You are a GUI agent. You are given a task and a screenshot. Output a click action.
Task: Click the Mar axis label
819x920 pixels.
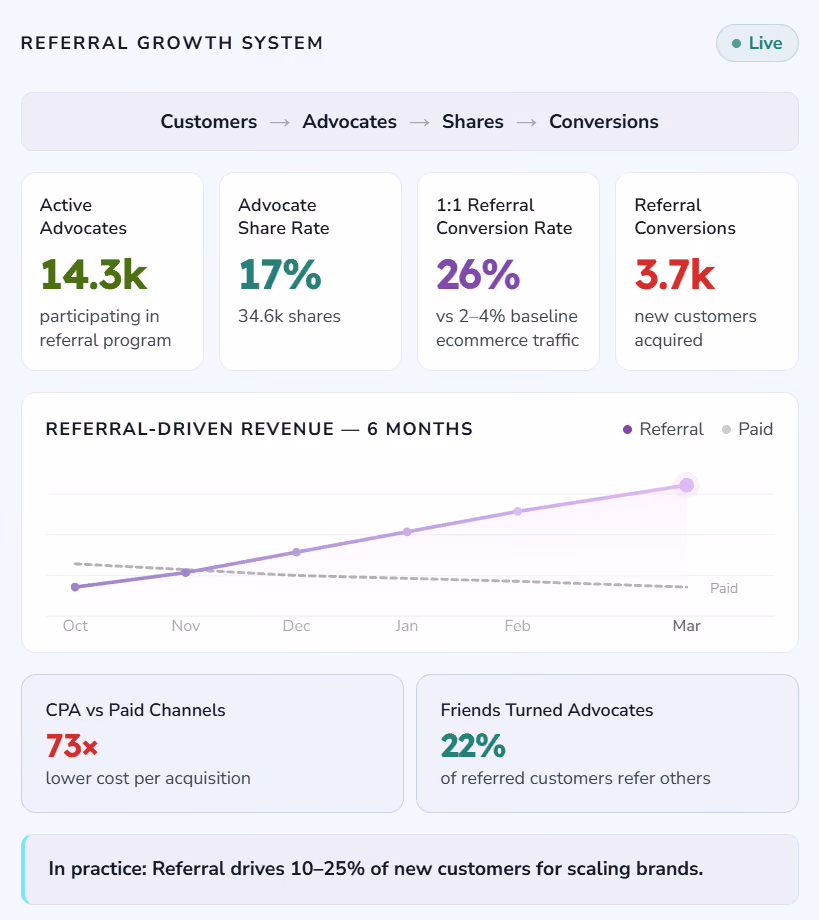click(686, 625)
